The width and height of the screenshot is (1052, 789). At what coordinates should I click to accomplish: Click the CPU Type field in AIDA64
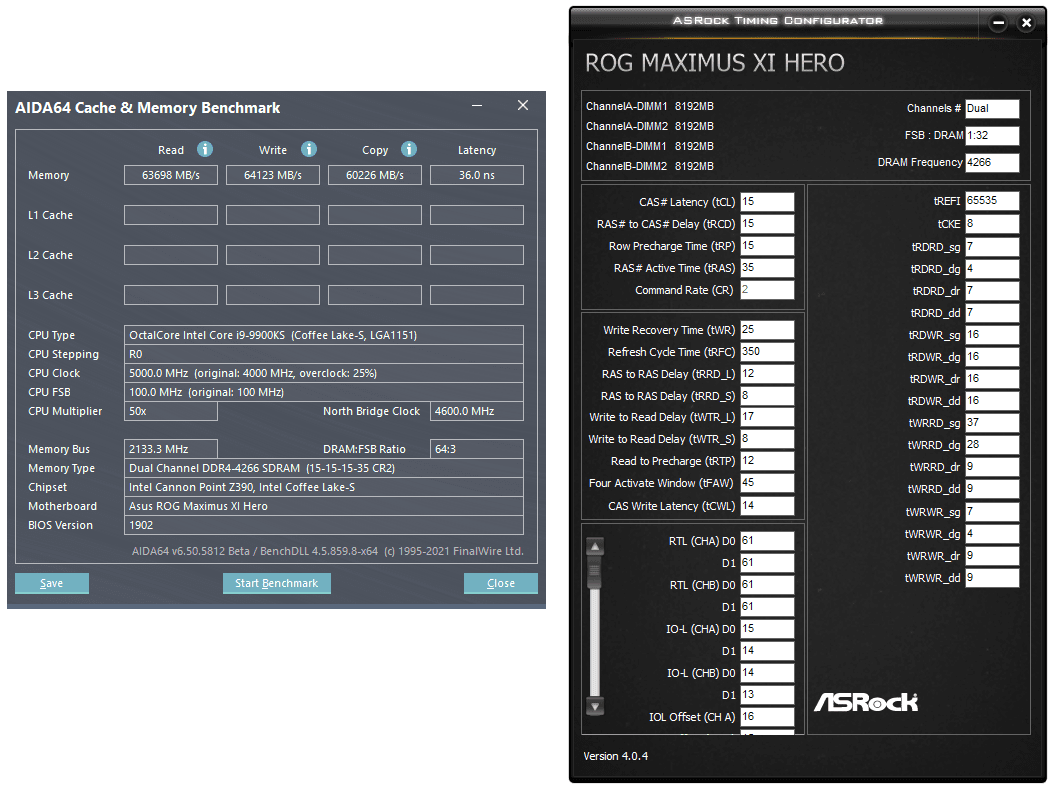click(x=323, y=335)
